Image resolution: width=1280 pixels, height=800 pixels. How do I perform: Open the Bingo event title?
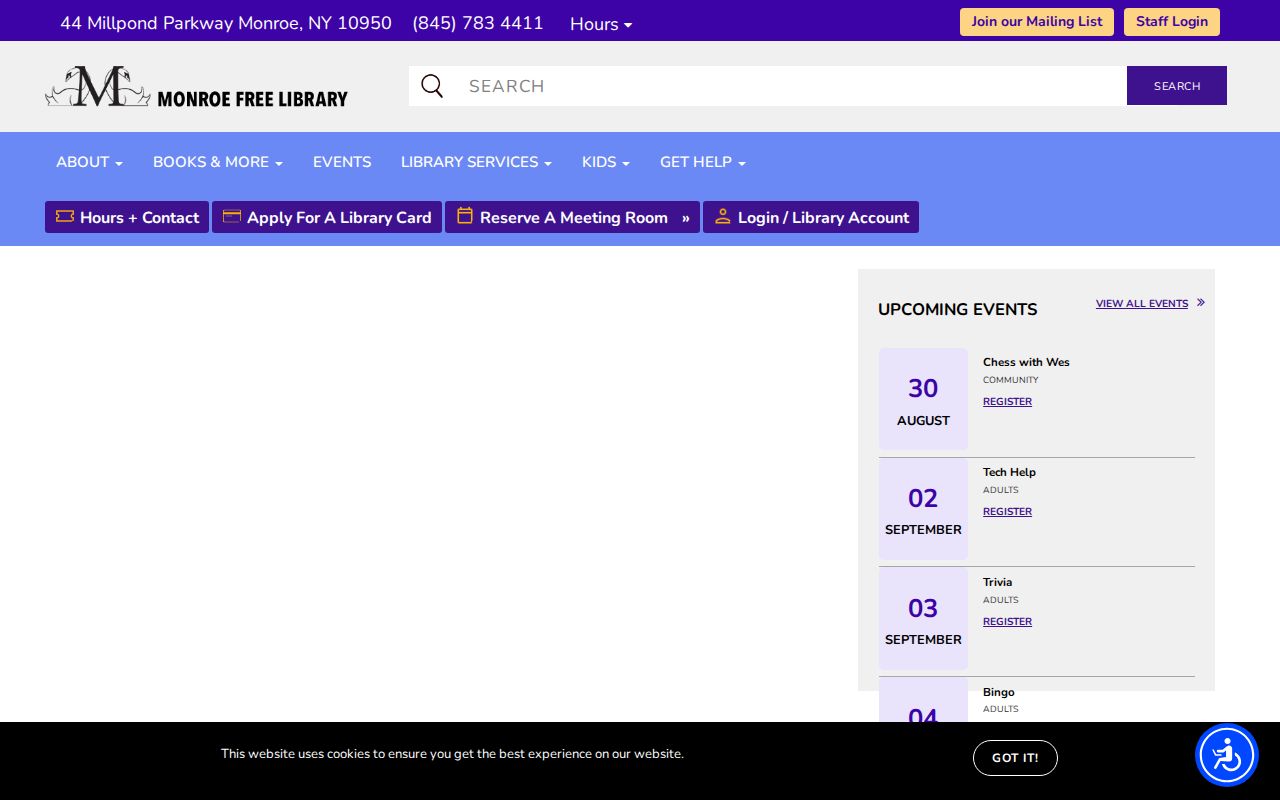[998, 692]
